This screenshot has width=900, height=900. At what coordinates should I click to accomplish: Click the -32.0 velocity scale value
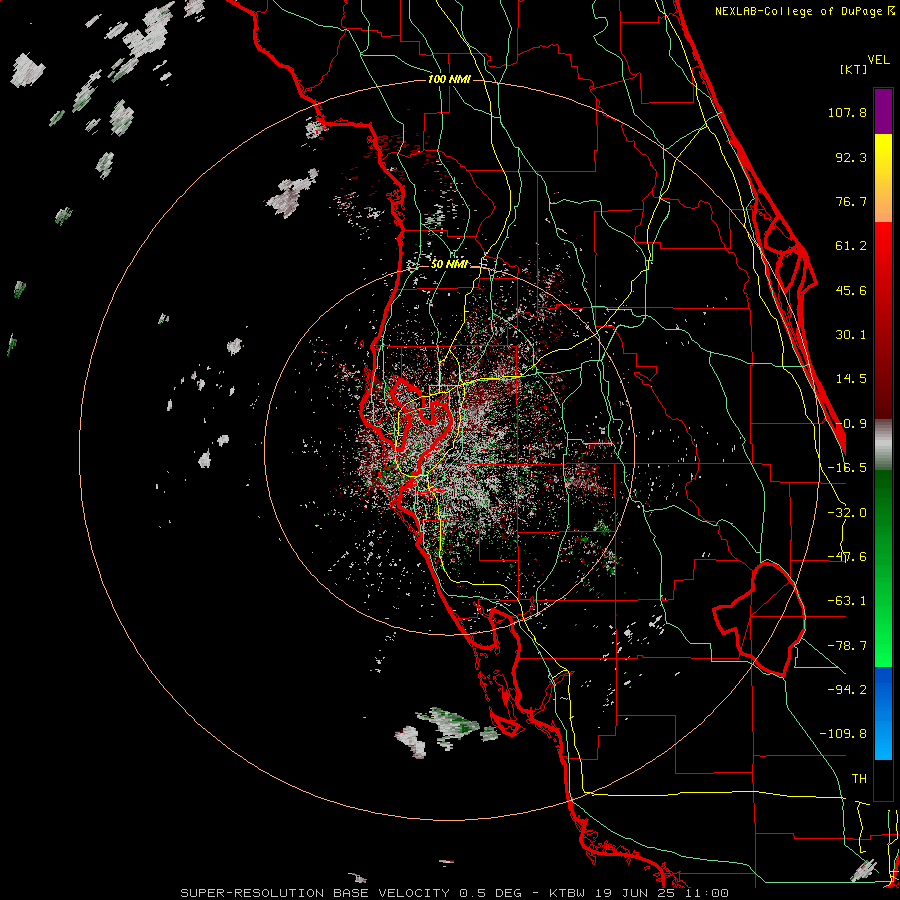click(847, 513)
